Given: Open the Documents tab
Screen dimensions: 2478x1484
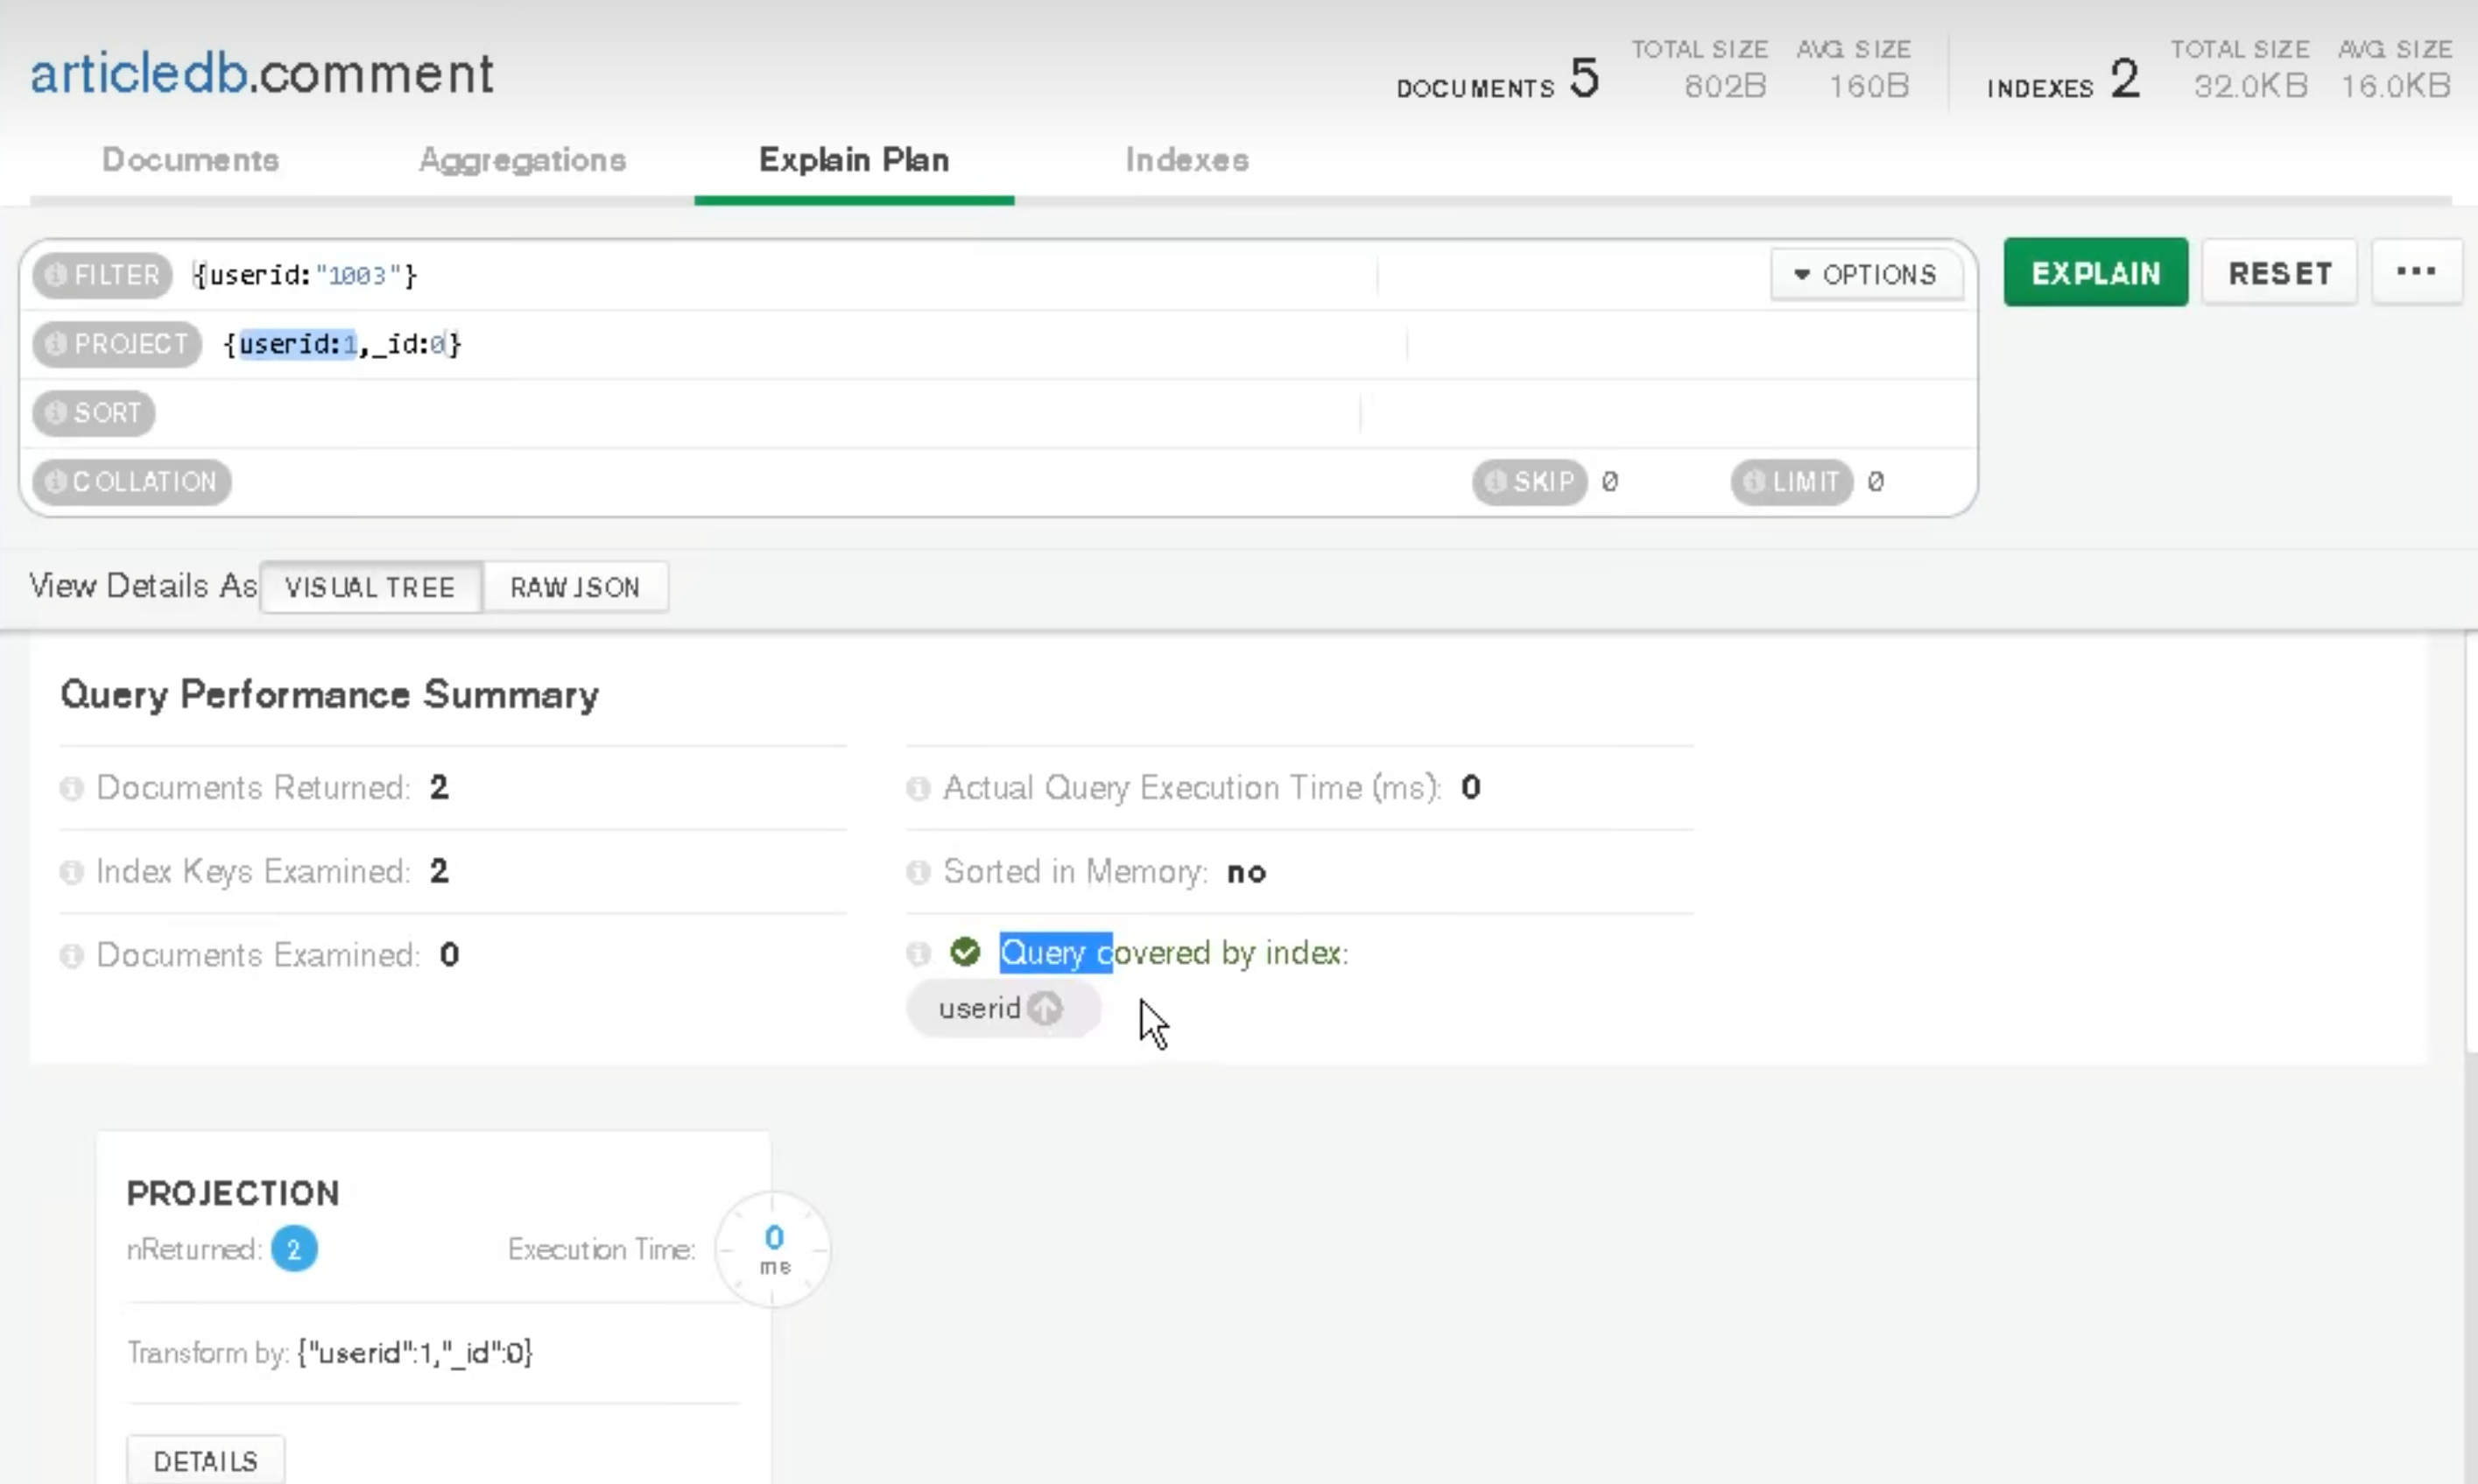Looking at the screenshot, I should coord(190,160).
